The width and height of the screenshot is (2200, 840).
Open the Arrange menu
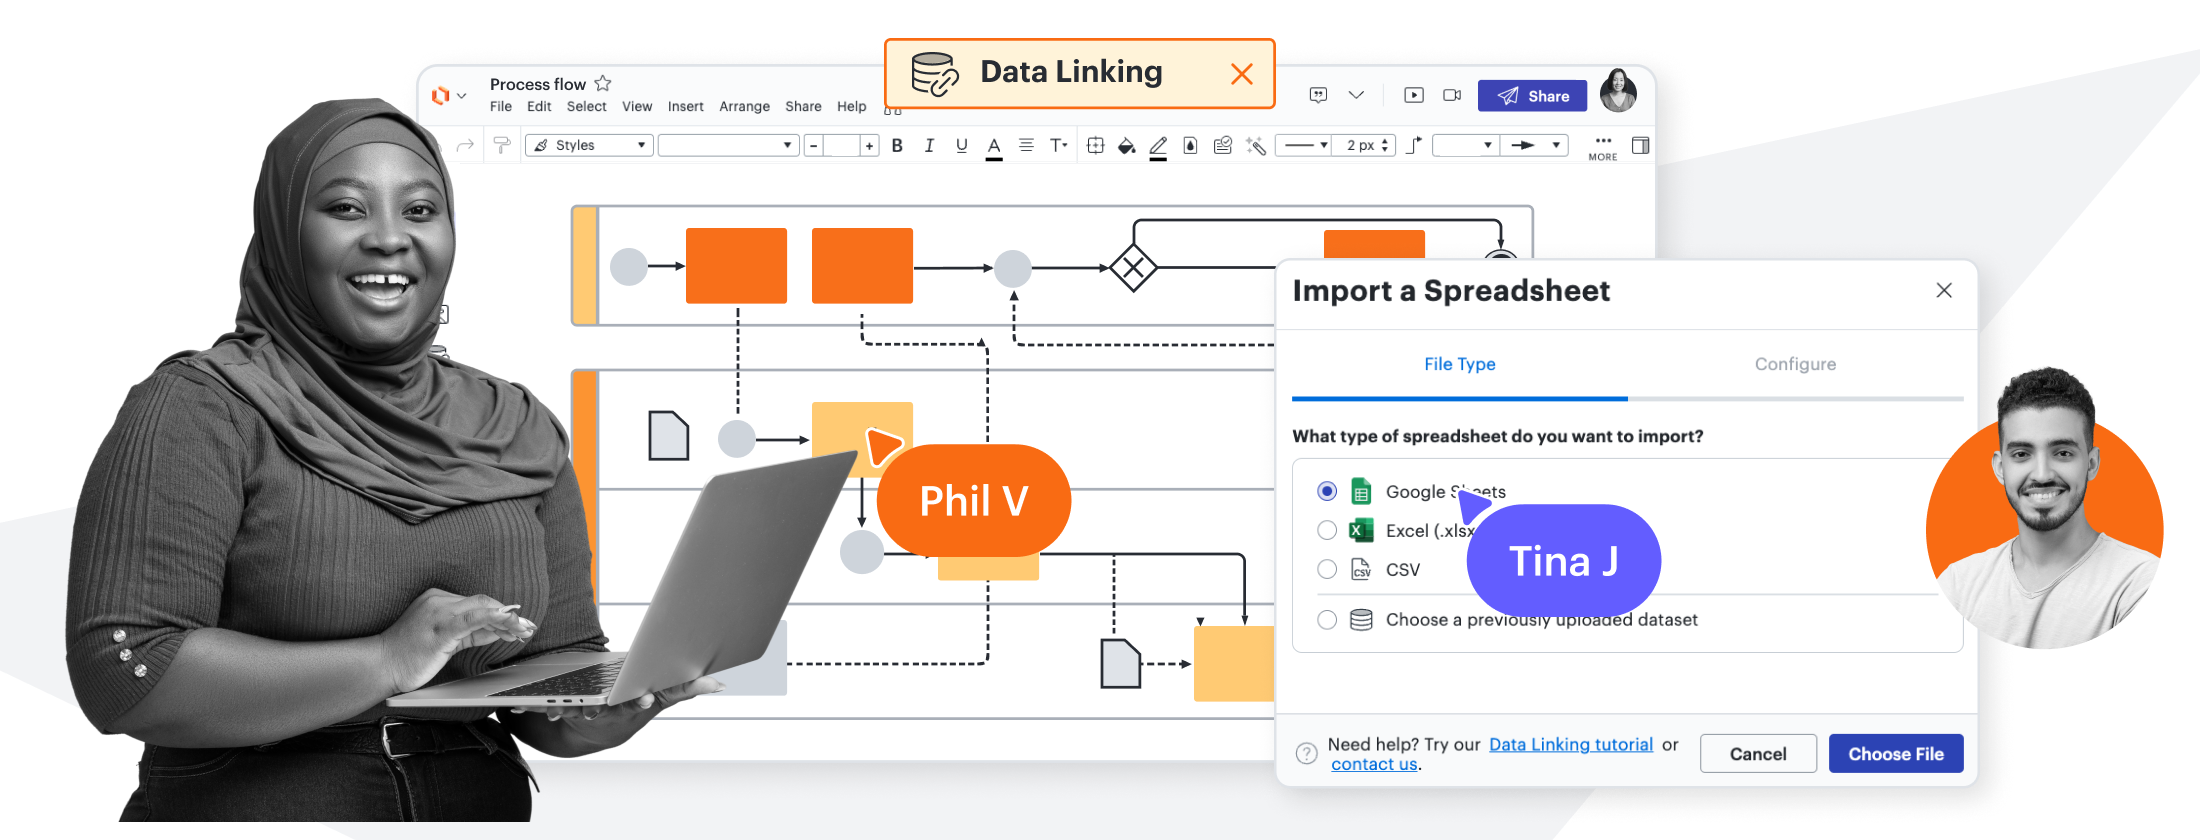744,107
